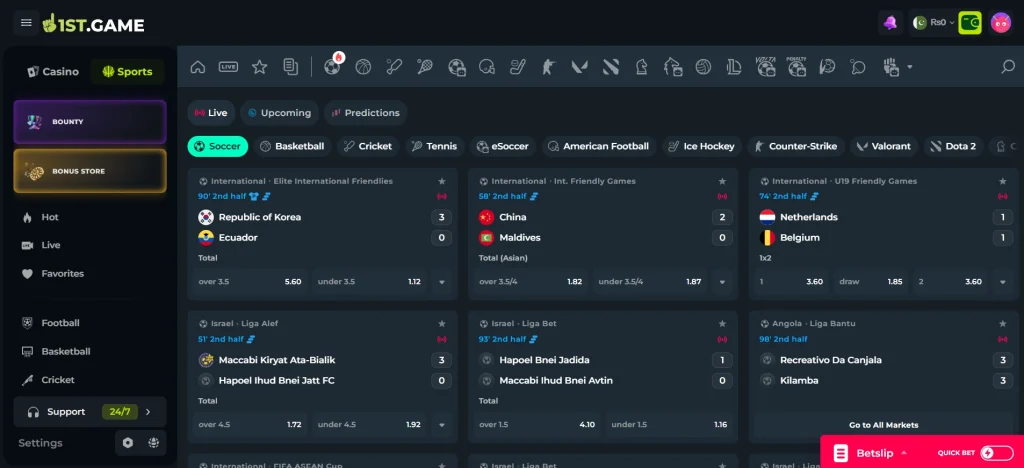Open the notifications bell icon

point(890,23)
